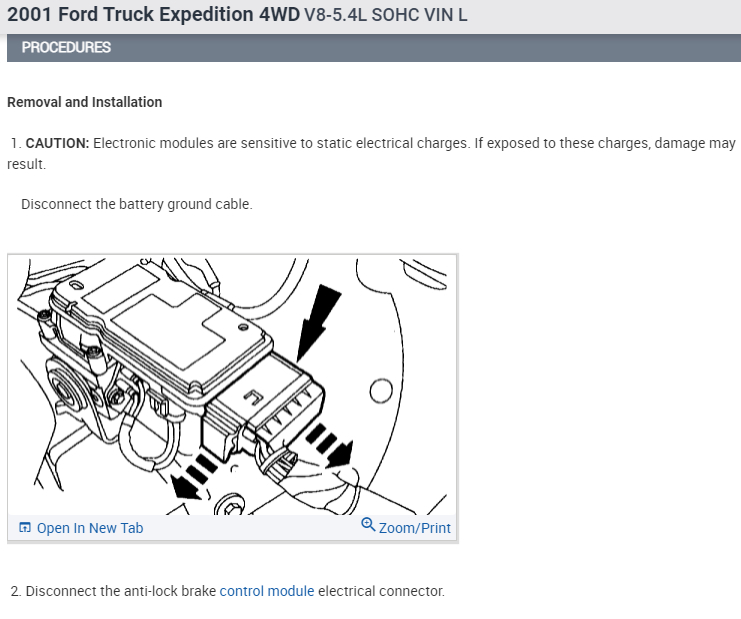Click the Removal and Installation heading
This screenshot has width=741, height=619.
85,102
